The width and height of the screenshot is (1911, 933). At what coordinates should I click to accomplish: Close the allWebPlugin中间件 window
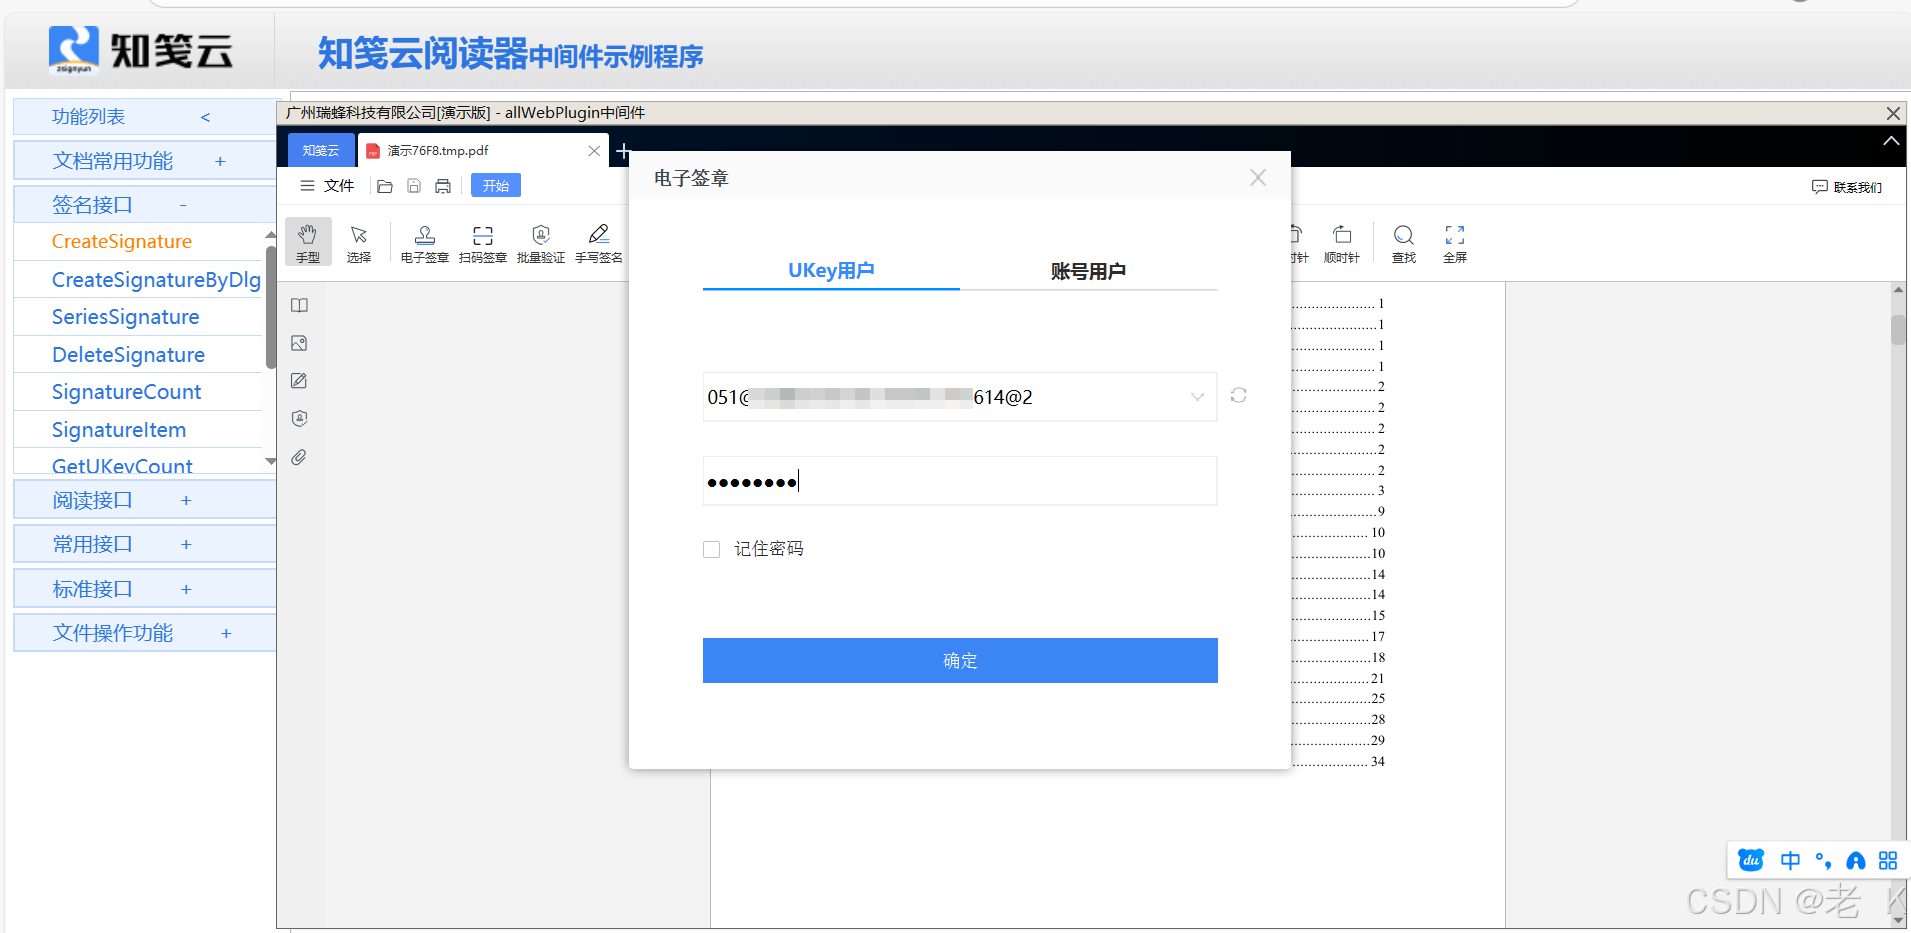click(x=1893, y=113)
